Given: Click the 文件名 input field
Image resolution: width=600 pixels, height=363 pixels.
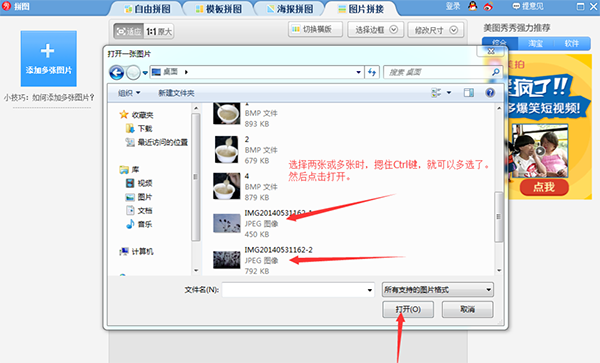Looking at the screenshot, I should tap(298, 290).
